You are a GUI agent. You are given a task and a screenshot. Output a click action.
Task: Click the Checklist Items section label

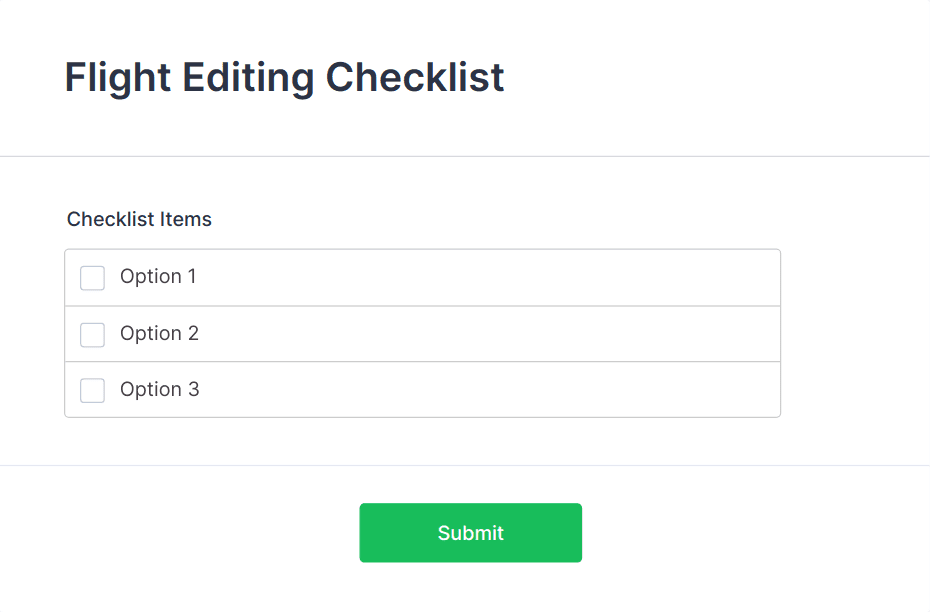[139, 219]
